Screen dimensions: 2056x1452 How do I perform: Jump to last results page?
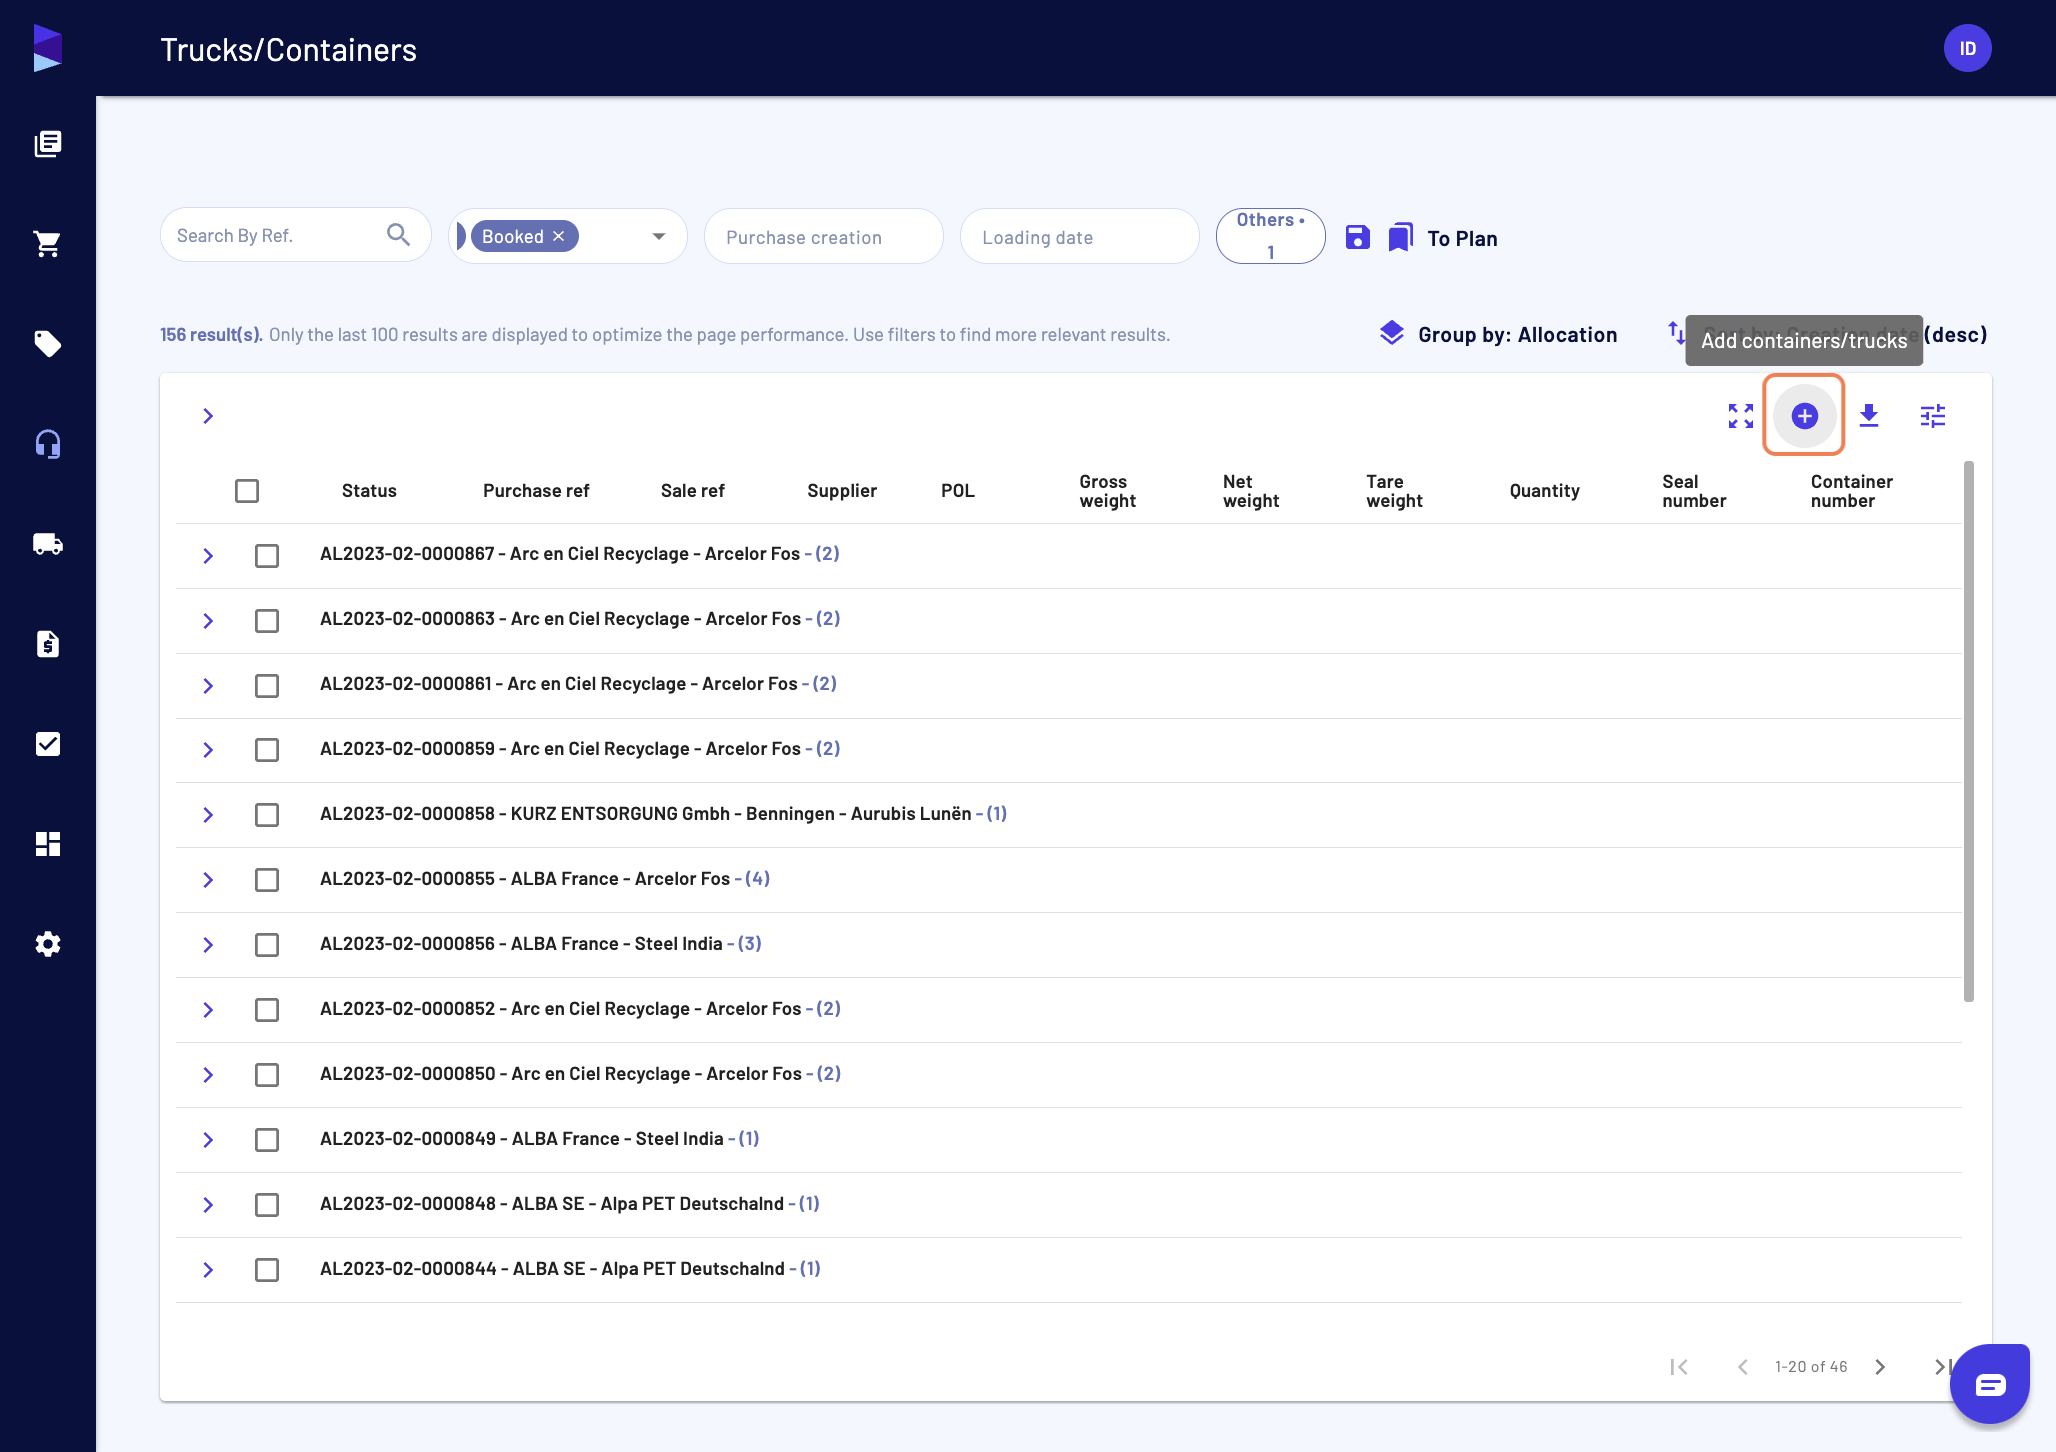click(x=1941, y=1367)
